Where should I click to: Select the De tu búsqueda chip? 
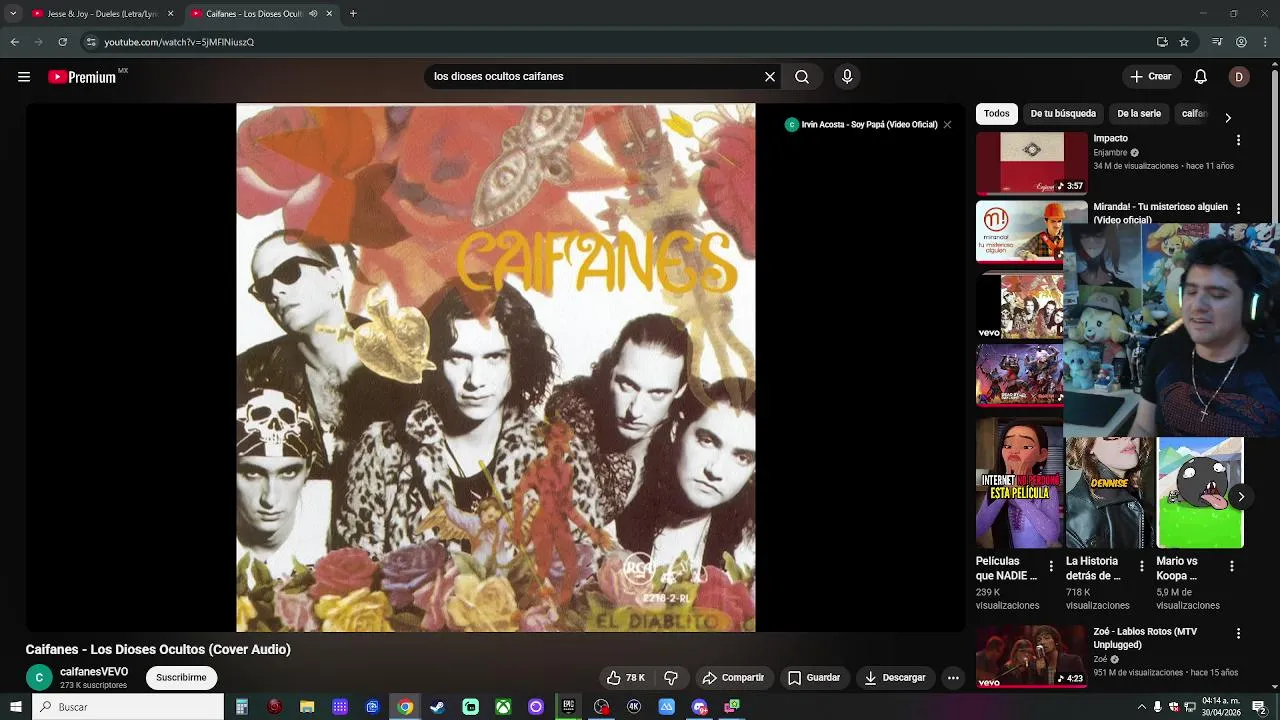pos(1063,114)
